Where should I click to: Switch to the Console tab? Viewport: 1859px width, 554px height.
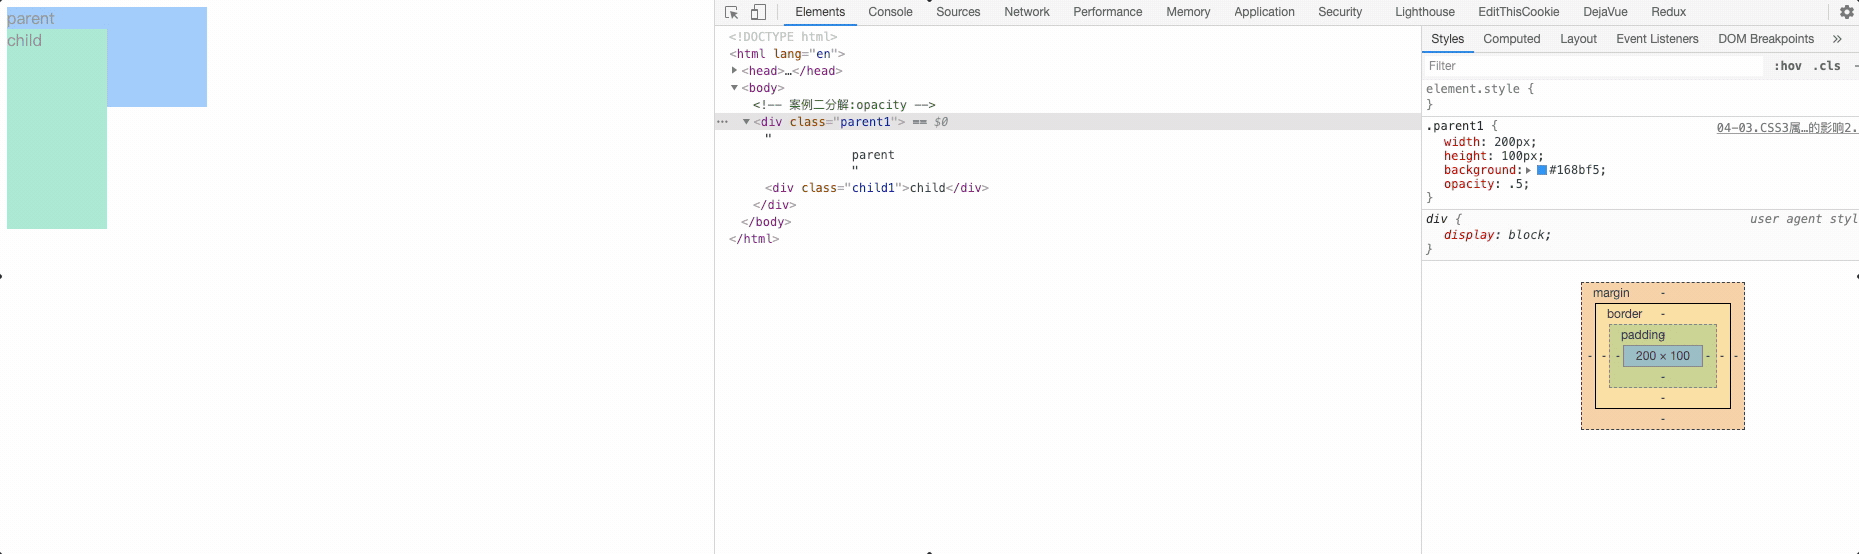click(889, 12)
